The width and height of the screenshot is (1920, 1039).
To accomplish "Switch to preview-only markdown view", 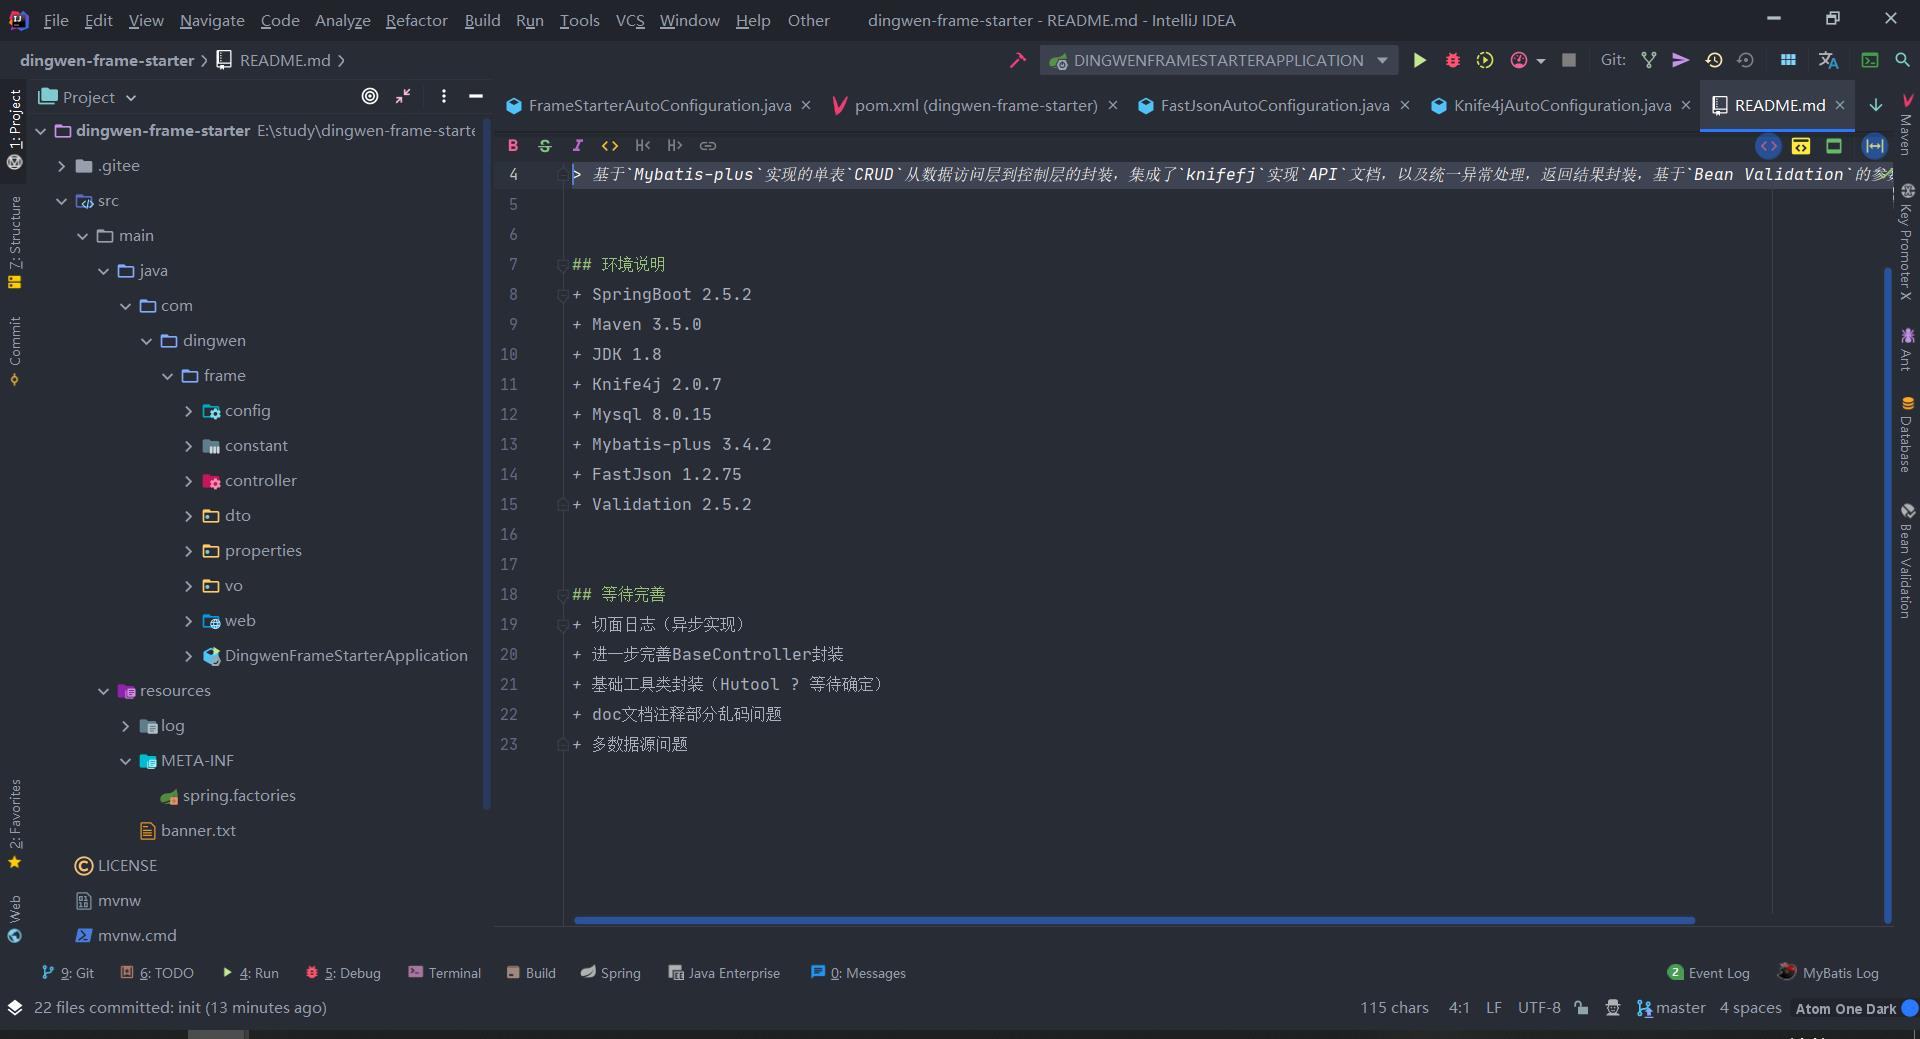I will pos(1834,146).
